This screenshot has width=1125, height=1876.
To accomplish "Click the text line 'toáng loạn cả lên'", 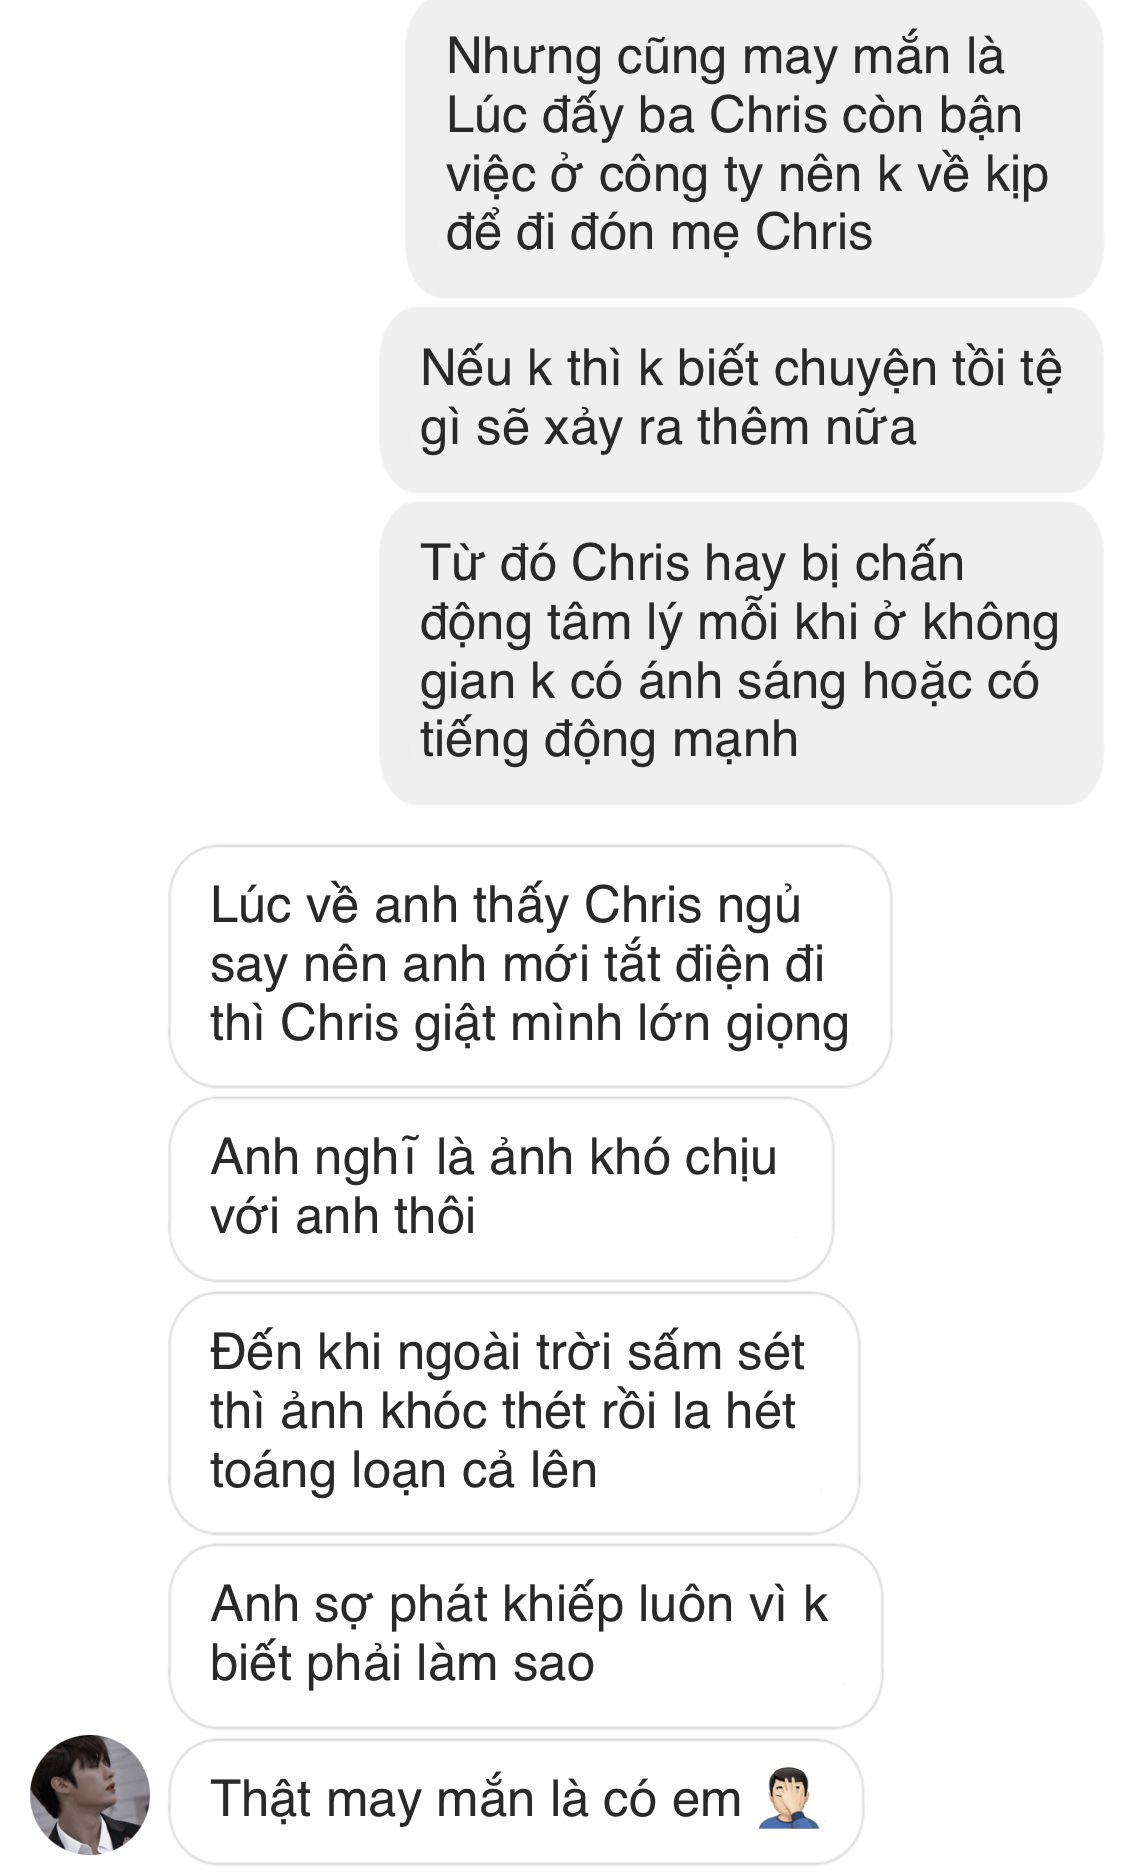I will [x=404, y=1470].
